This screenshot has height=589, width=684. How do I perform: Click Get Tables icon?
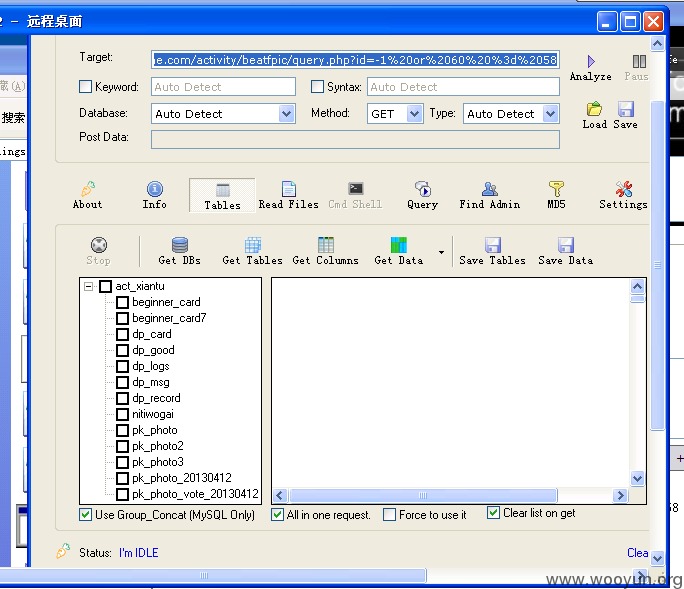click(253, 245)
